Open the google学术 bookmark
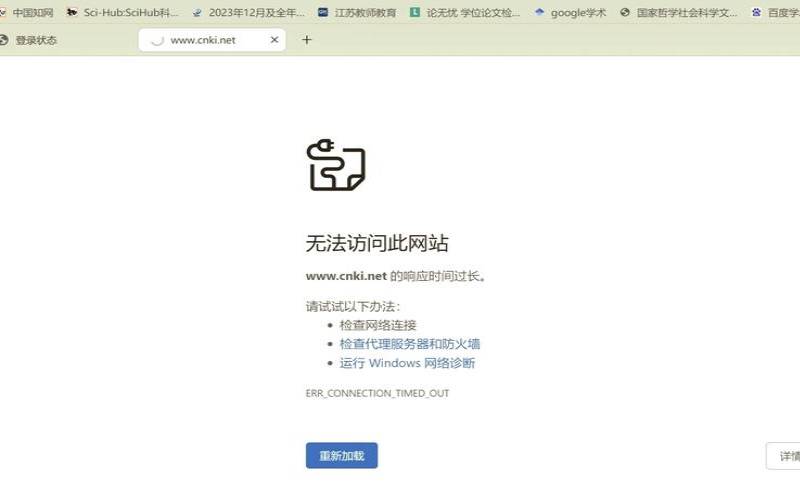800x500 pixels. 570,12
